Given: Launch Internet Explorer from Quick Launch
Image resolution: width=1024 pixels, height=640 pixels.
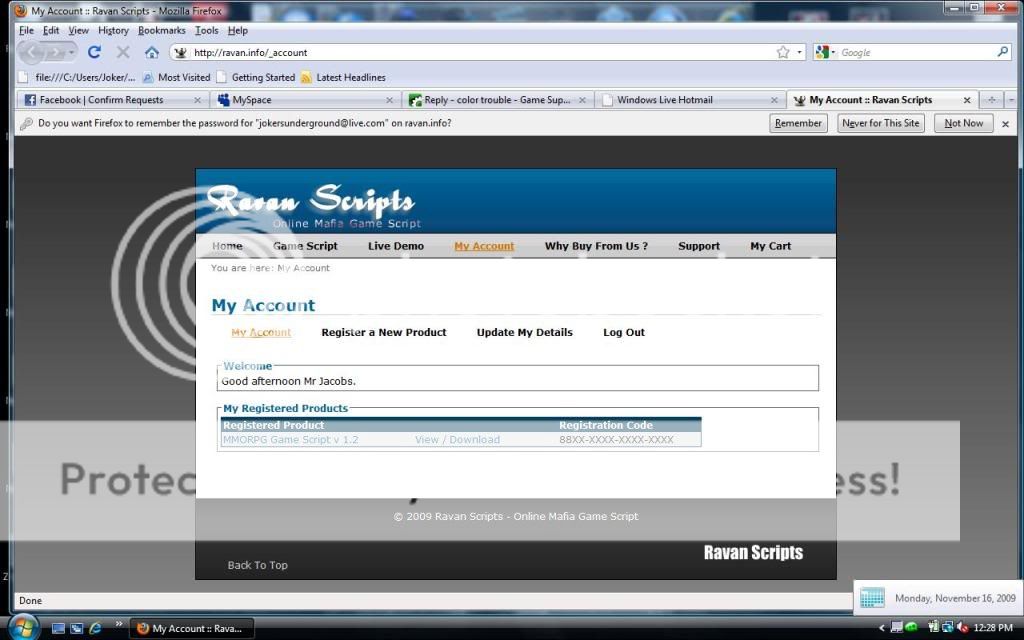Looking at the screenshot, I should coord(96,628).
